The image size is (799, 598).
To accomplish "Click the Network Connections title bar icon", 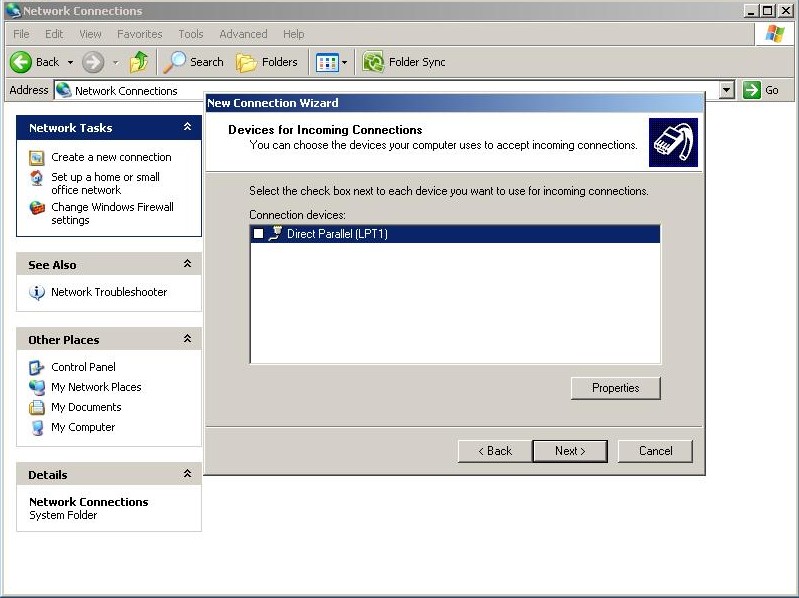I will [x=13, y=10].
